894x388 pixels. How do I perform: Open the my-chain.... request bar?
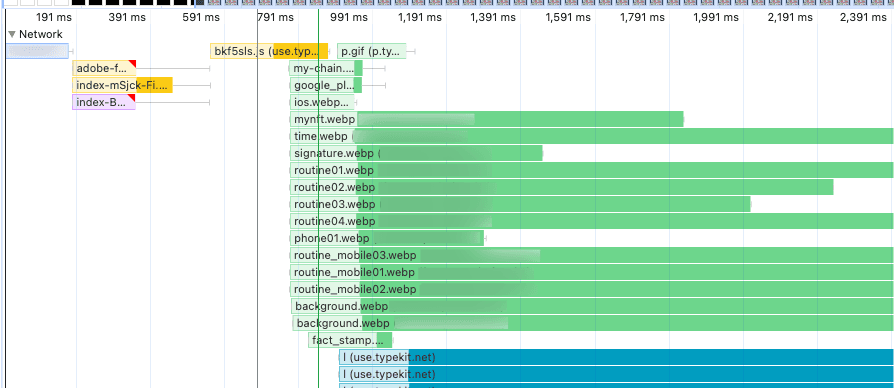[326, 68]
